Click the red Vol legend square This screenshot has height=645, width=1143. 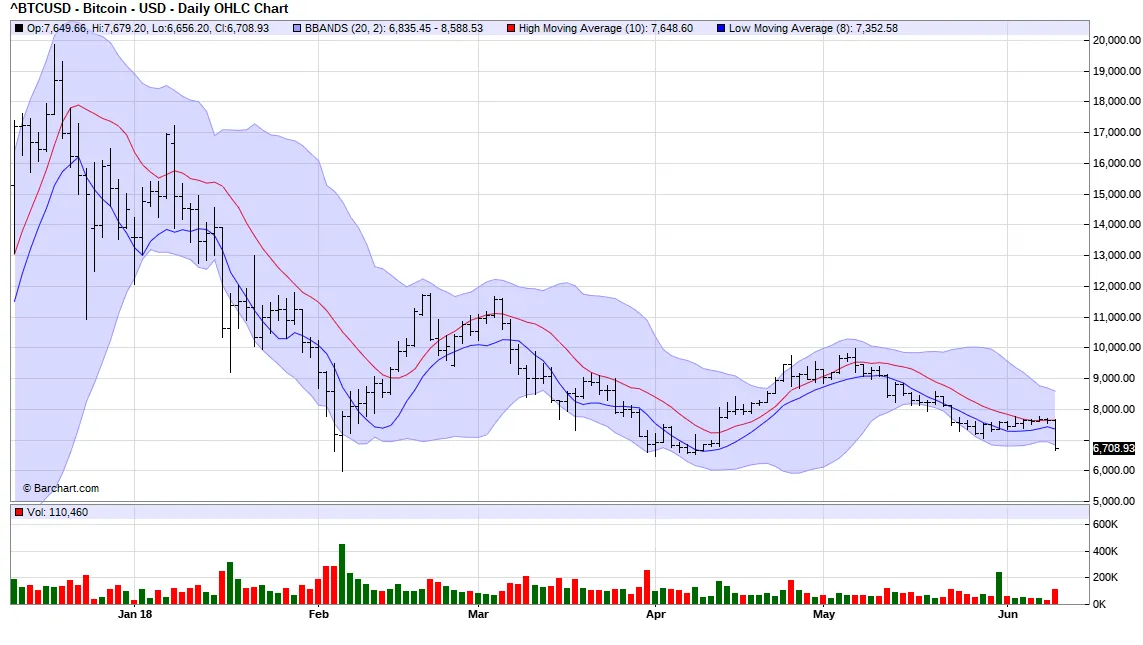pos(19,512)
